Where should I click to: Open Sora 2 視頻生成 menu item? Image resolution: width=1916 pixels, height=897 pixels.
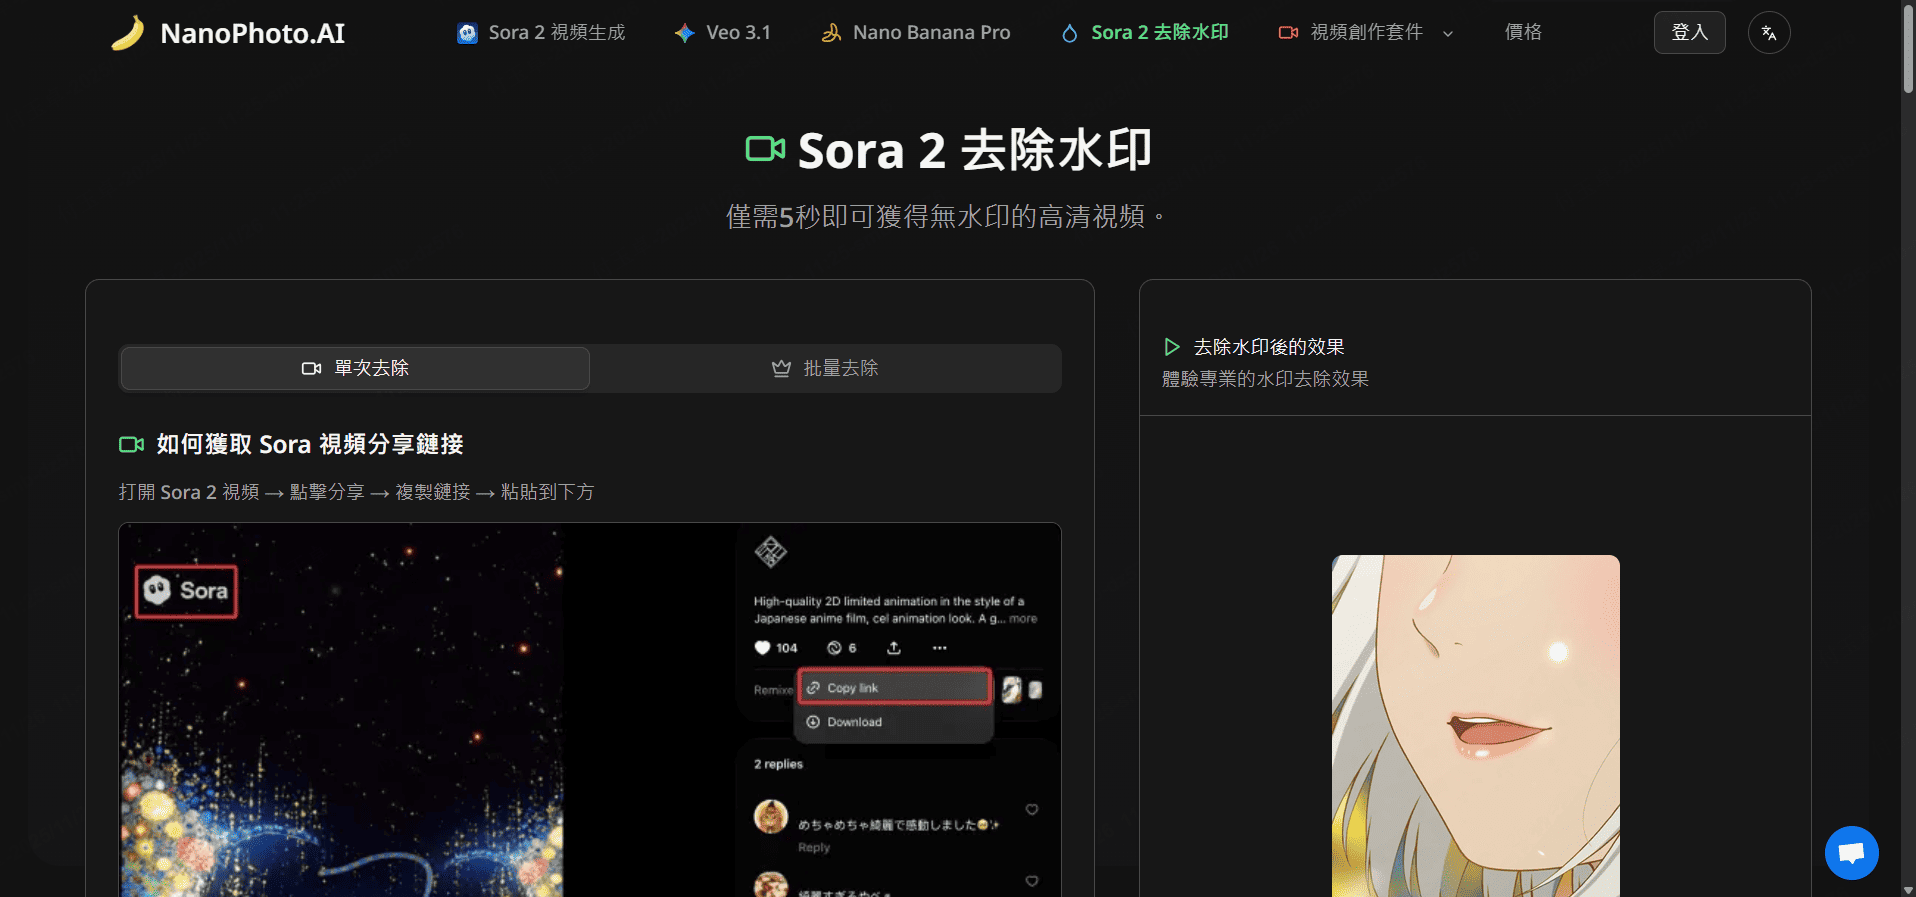pyautogui.click(x=541, y=33)
